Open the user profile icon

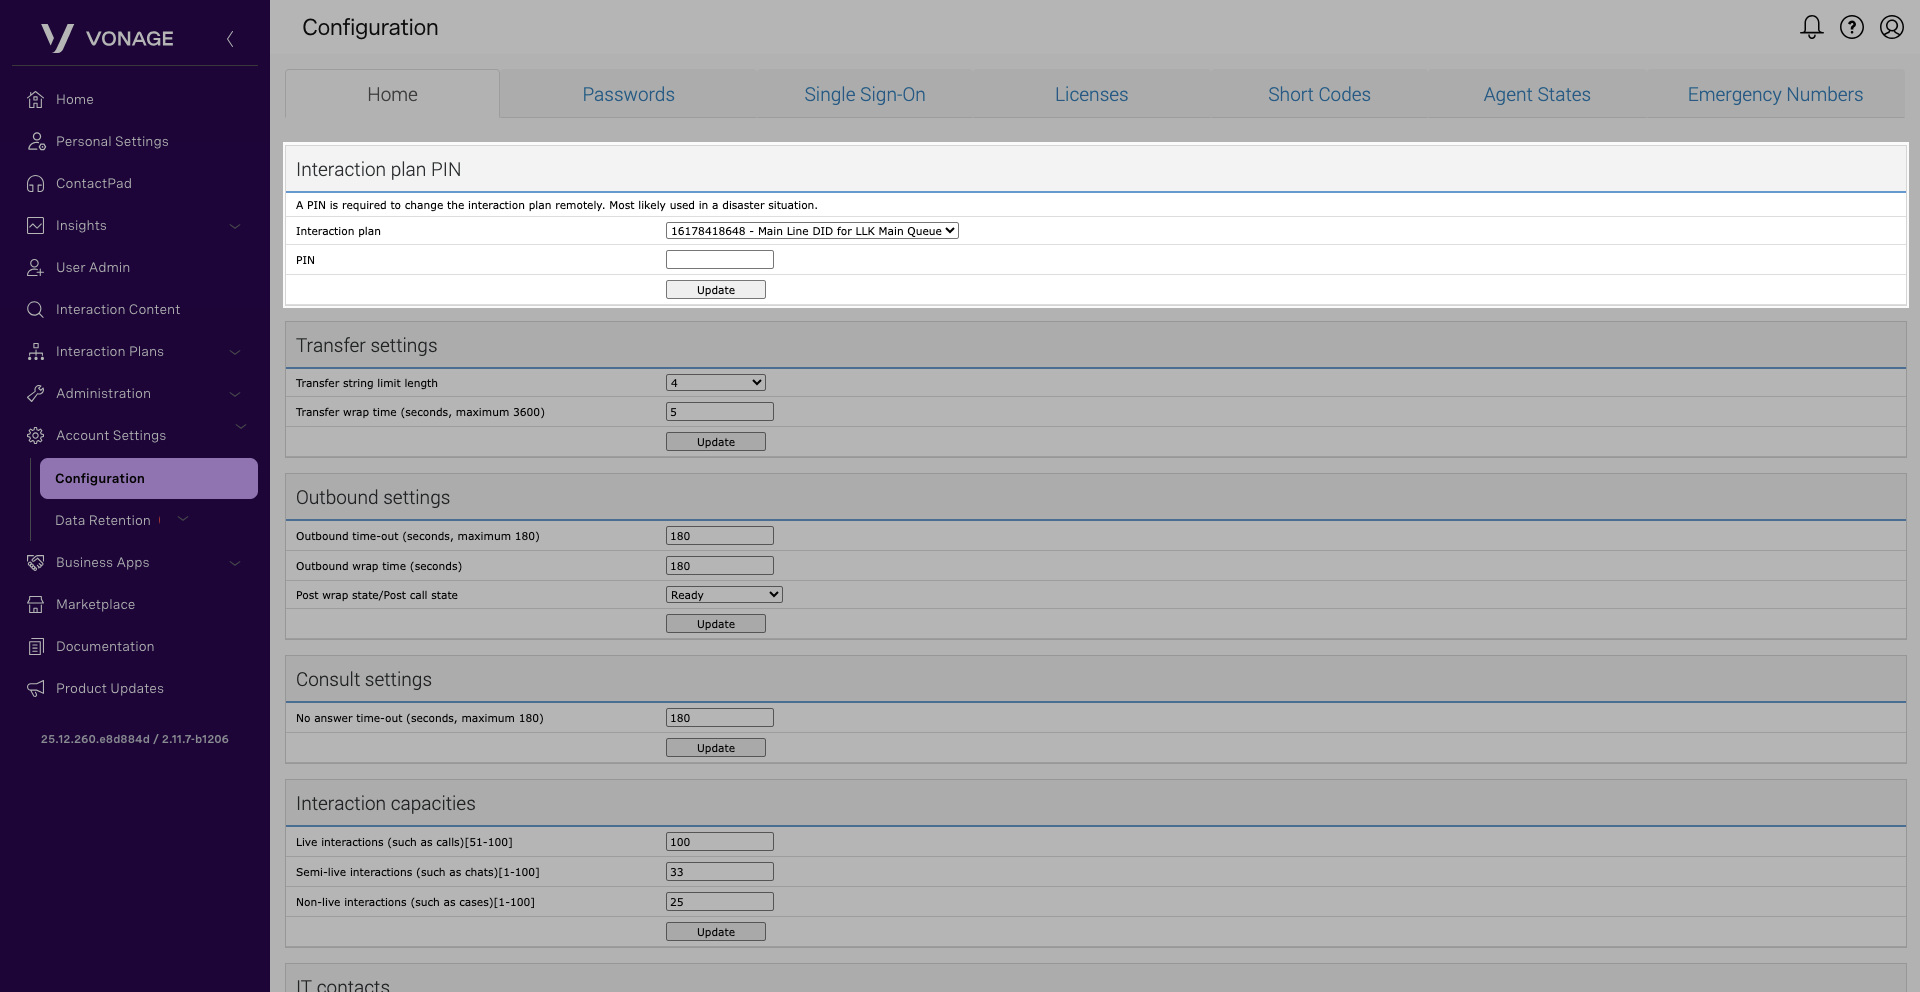(x=1891, y=27)
